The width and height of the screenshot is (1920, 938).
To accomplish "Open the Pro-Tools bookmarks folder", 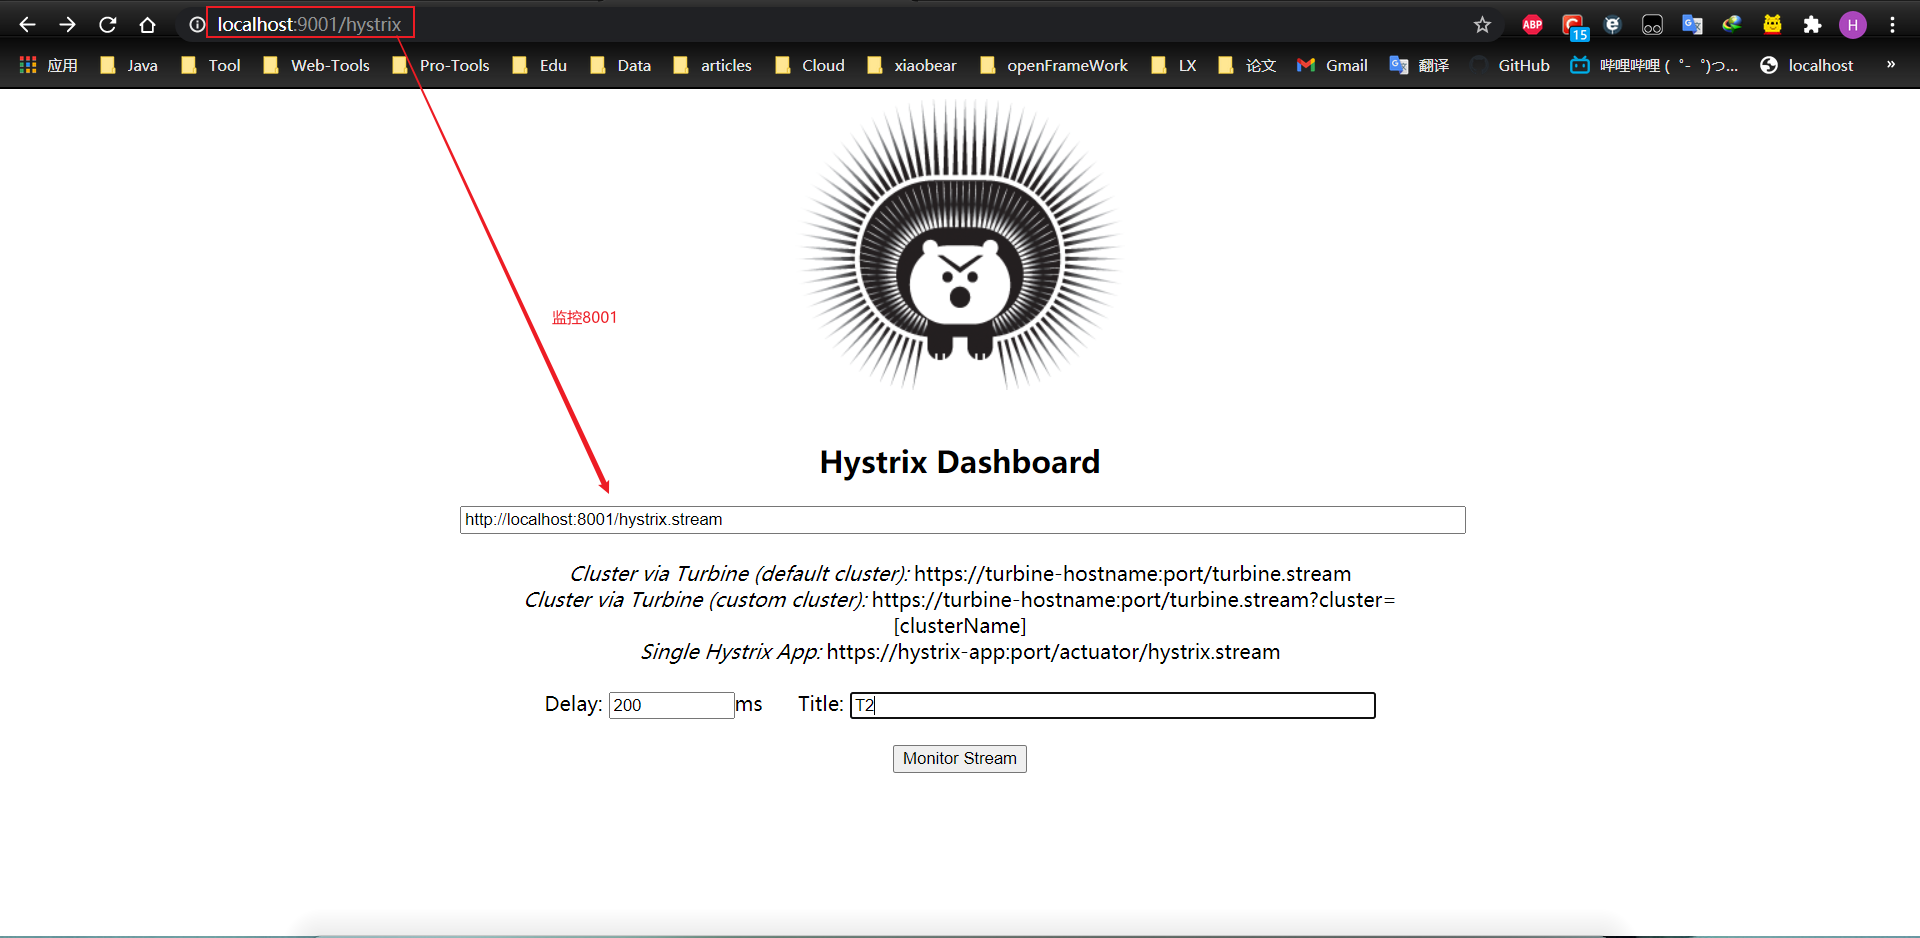I will [441, 65].
